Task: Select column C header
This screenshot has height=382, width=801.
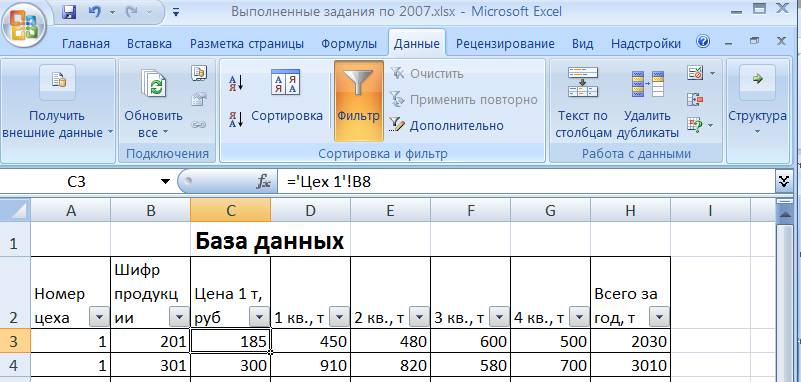Action: click(230, 210)
